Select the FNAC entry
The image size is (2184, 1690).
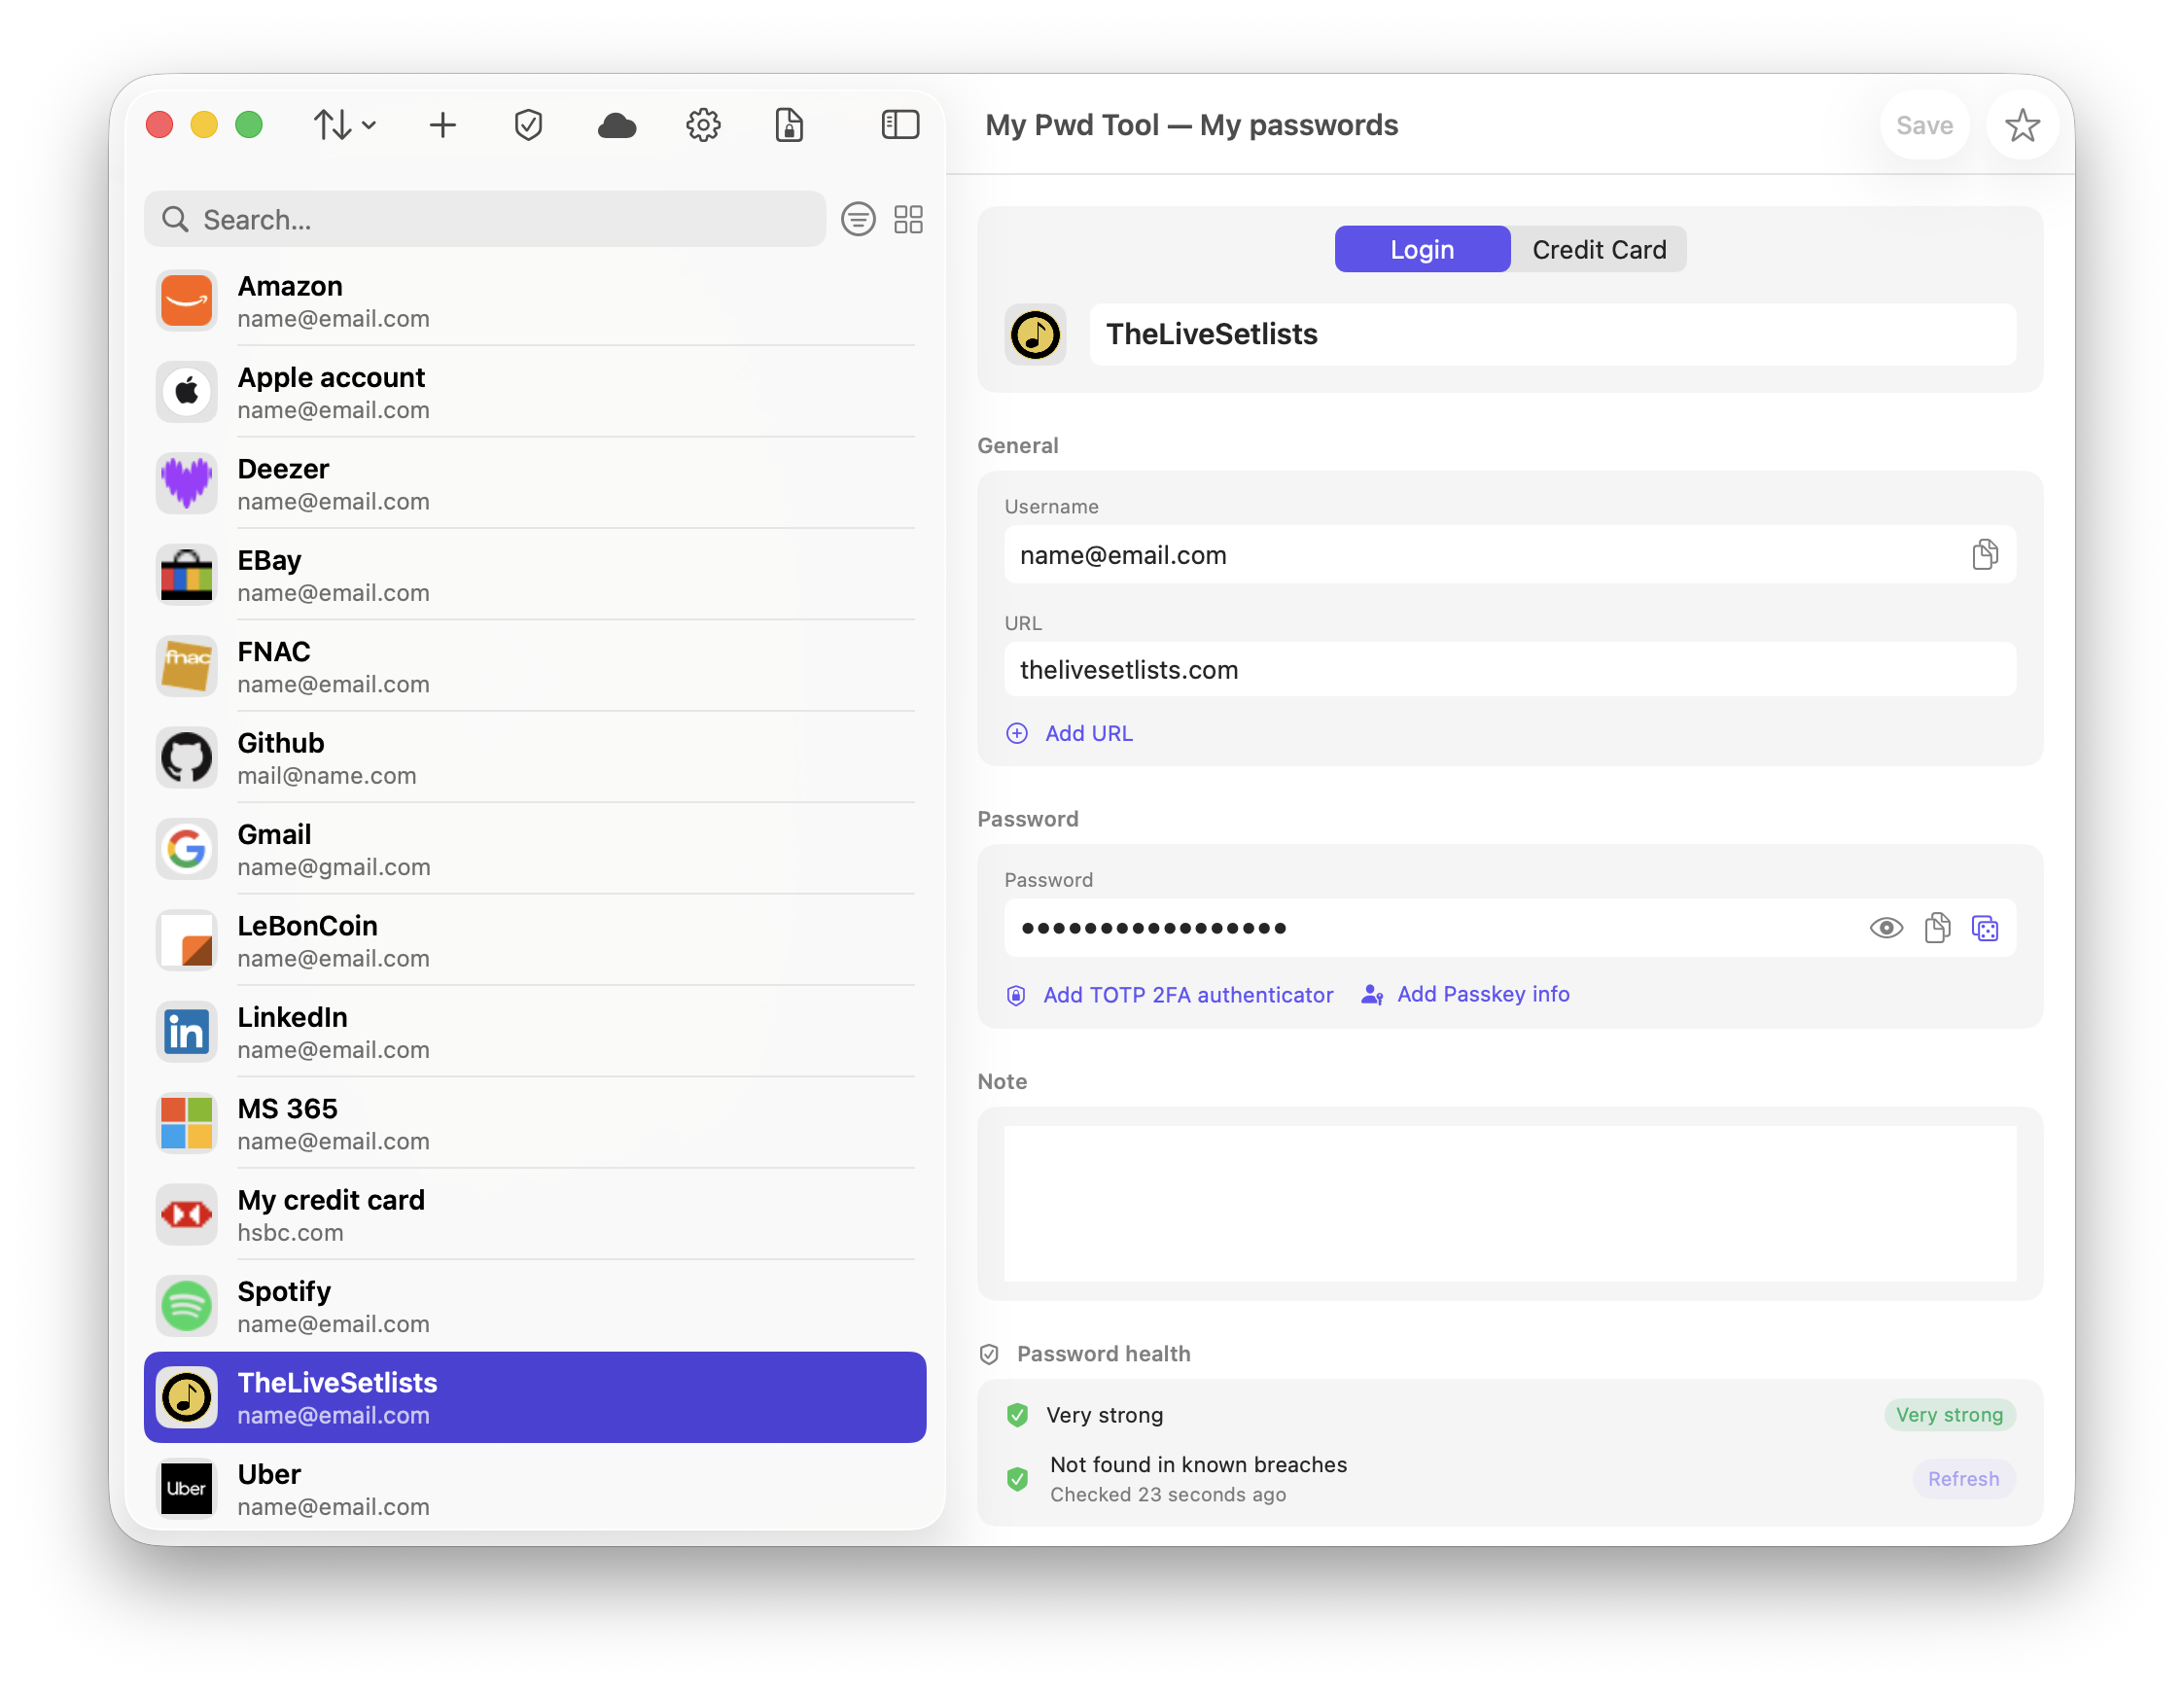[535, 666]
